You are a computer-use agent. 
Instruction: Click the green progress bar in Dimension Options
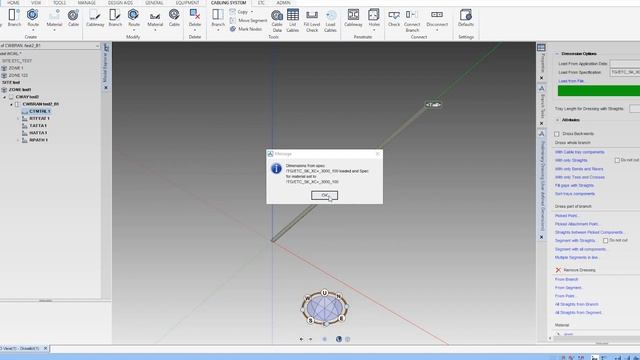(599, 91)
